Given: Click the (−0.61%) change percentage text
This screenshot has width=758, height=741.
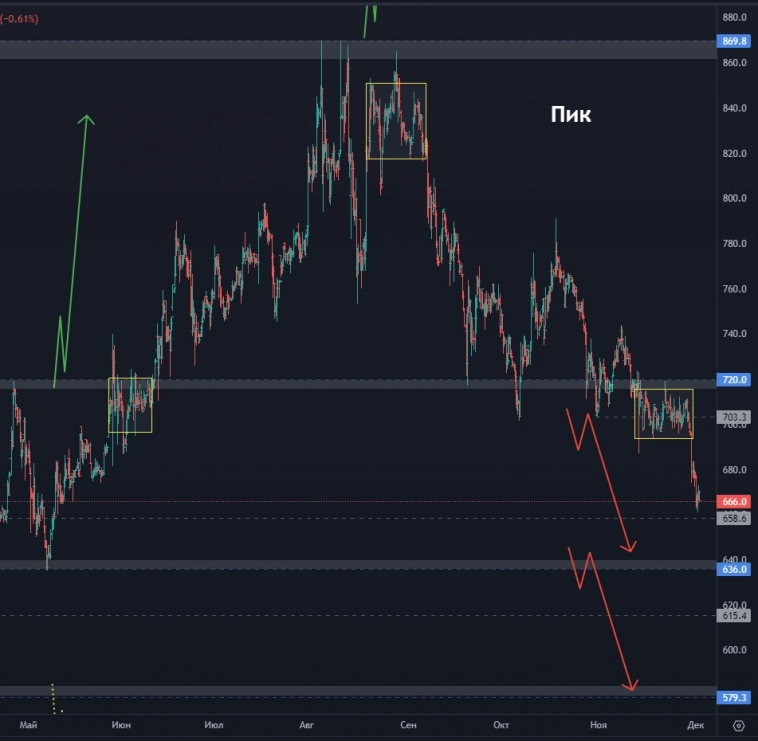Looking at the screenshot, I should click(x=19, y=19).
